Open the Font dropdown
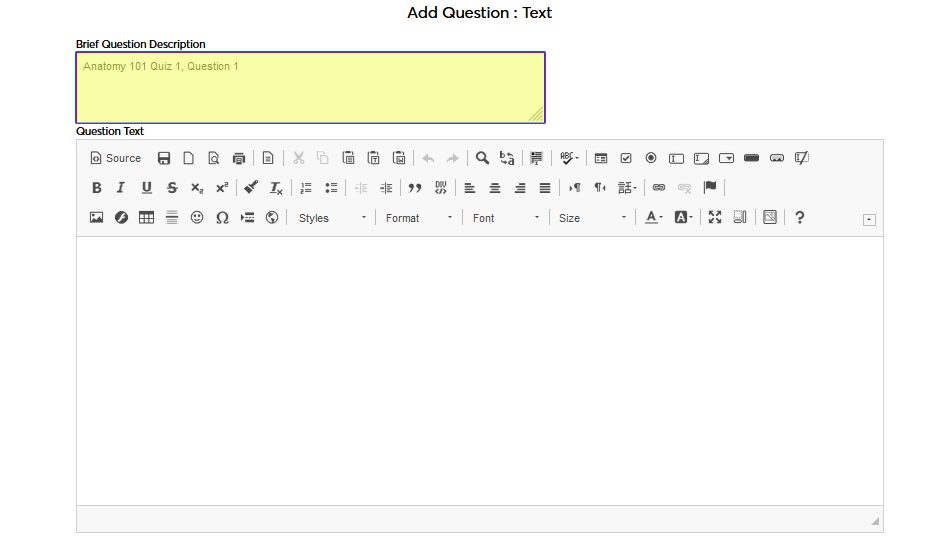The height and width of the screenshot is (537, 936). 506,218
